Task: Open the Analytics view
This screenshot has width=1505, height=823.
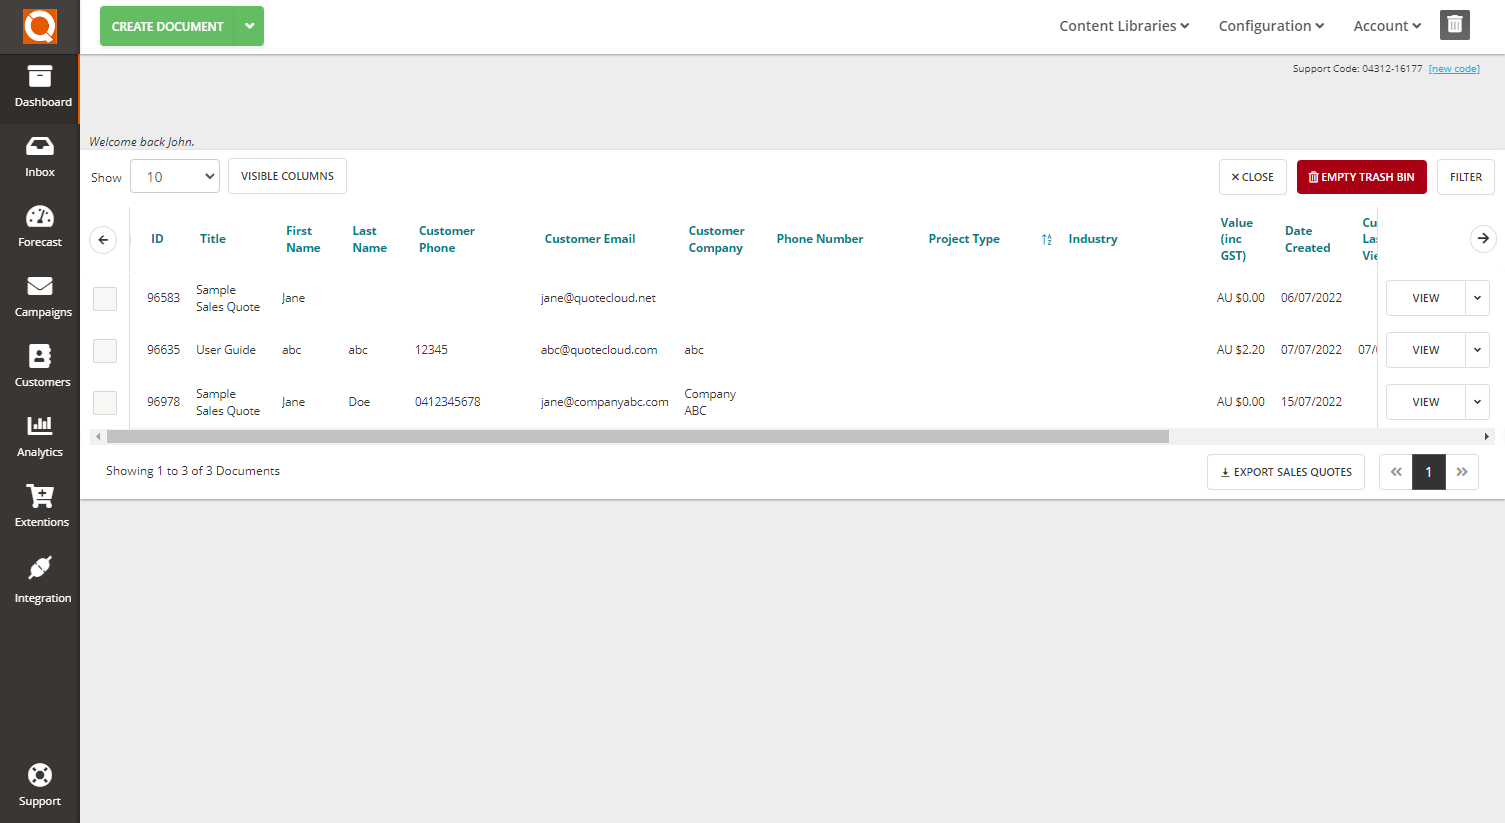Action: [39, 436]
